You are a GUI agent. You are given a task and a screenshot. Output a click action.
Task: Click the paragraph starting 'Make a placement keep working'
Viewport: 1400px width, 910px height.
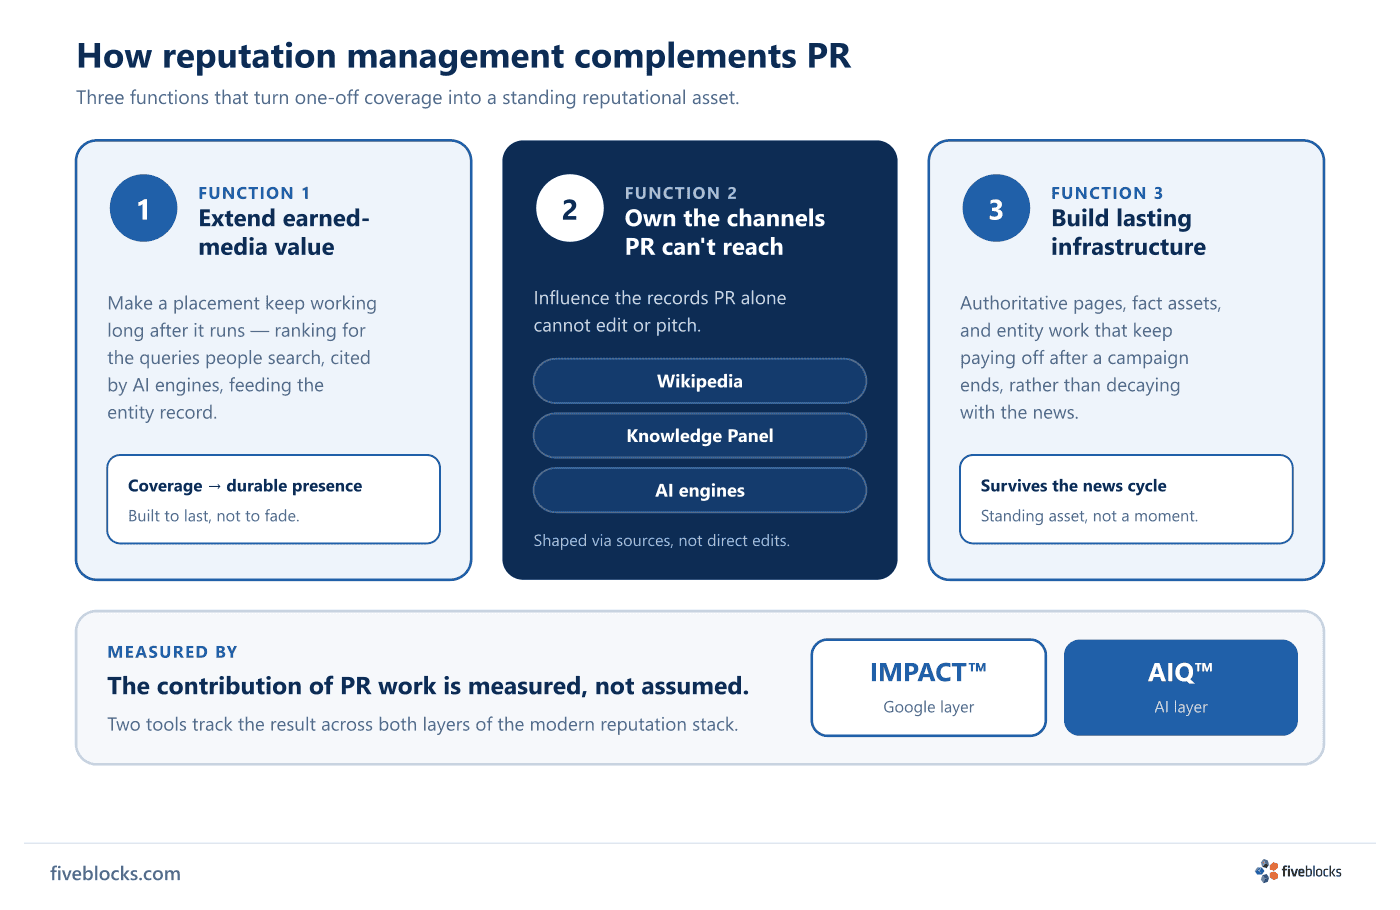point(242,358)
